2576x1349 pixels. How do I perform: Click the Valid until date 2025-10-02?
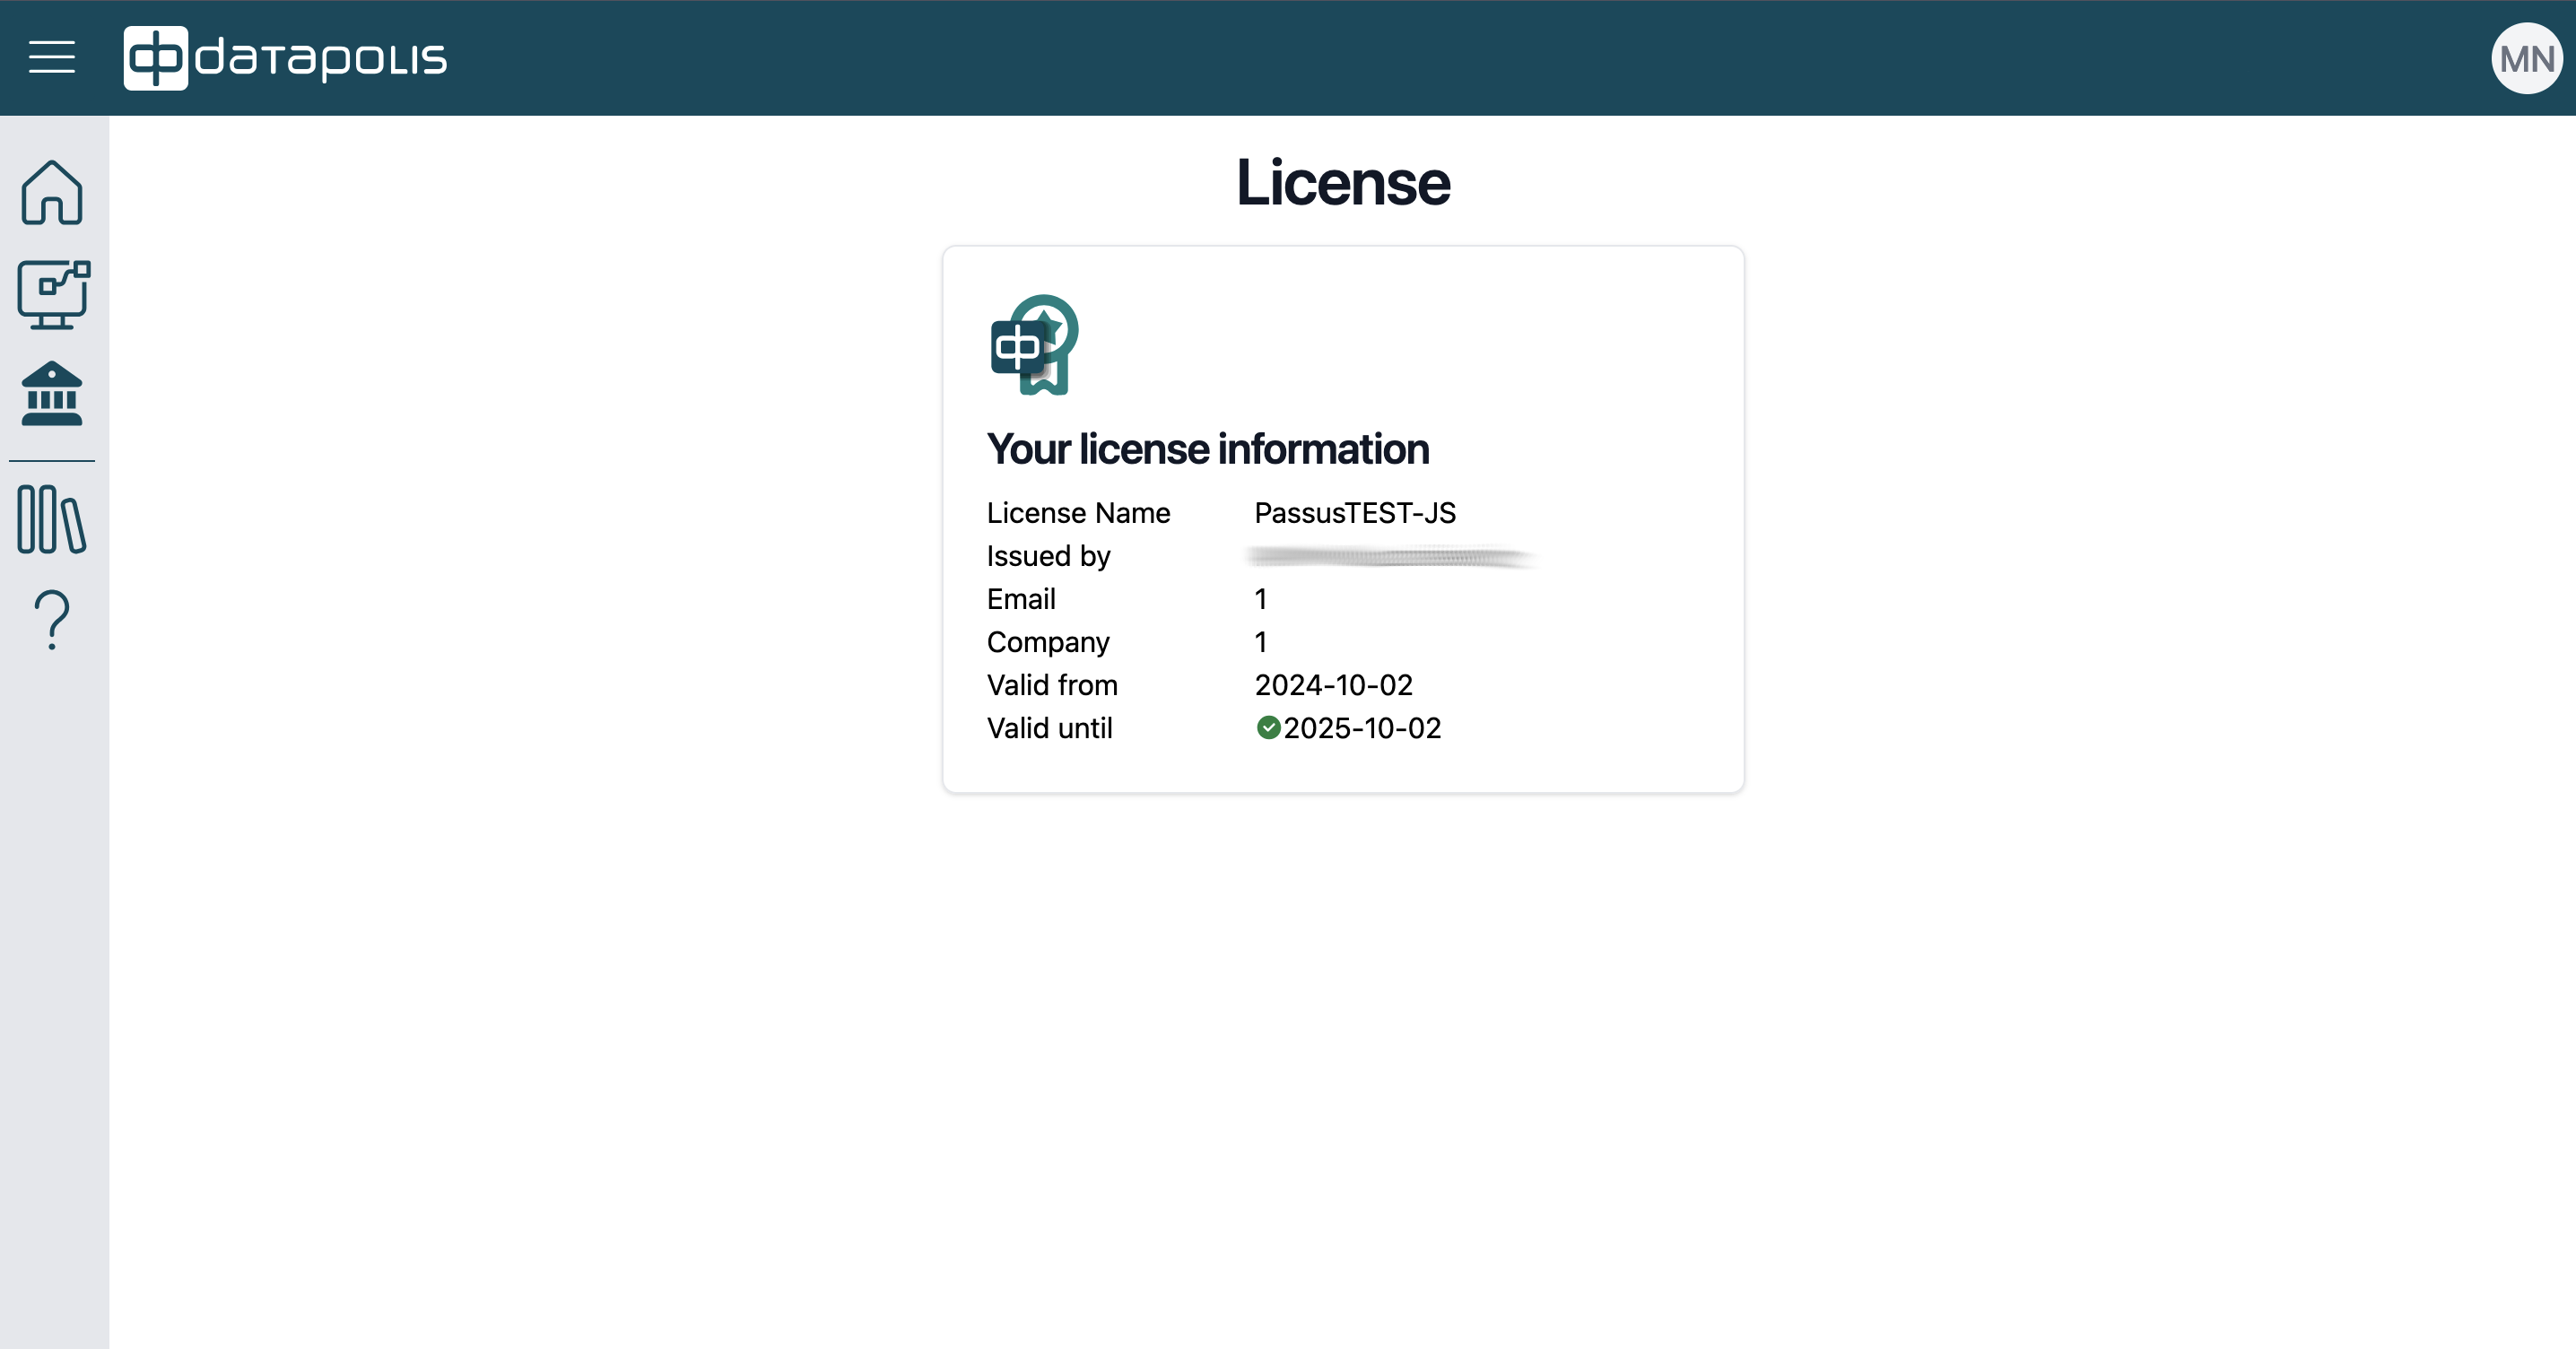[1362, 728]
